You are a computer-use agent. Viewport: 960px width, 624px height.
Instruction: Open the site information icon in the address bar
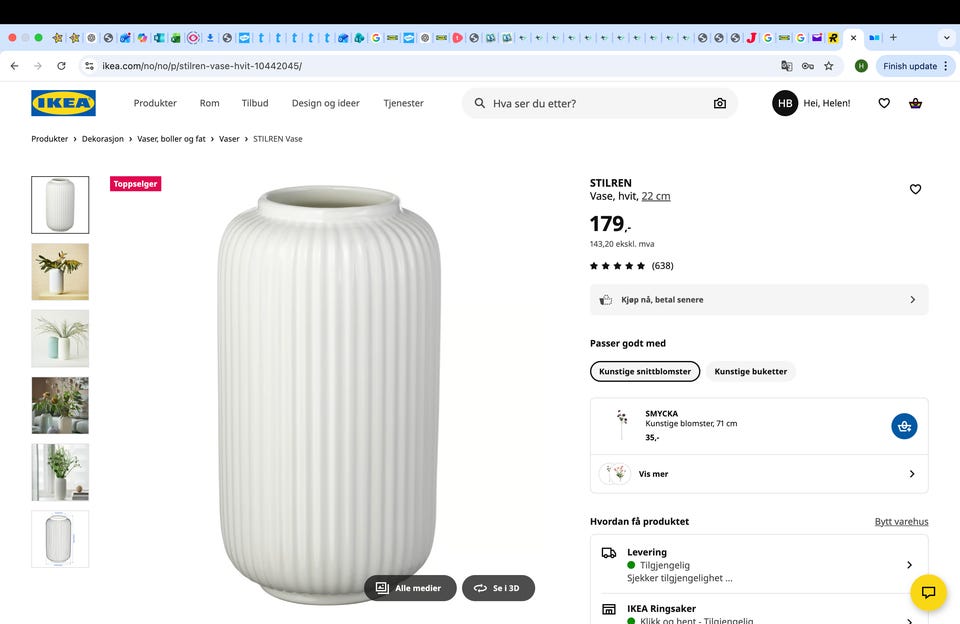pos(89,66)
